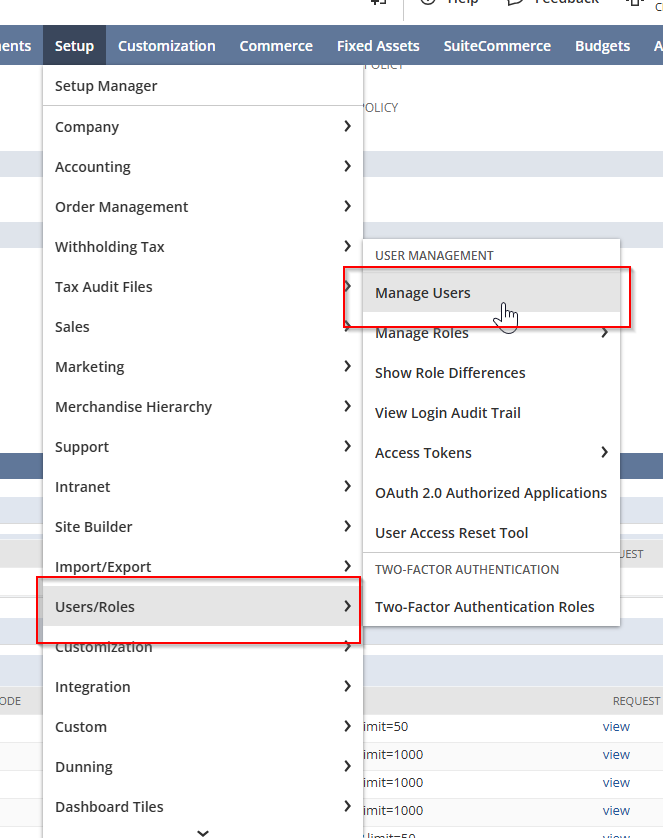663x838 pixels.
Task: Open Manage Users
Action: tap(421, 293)
